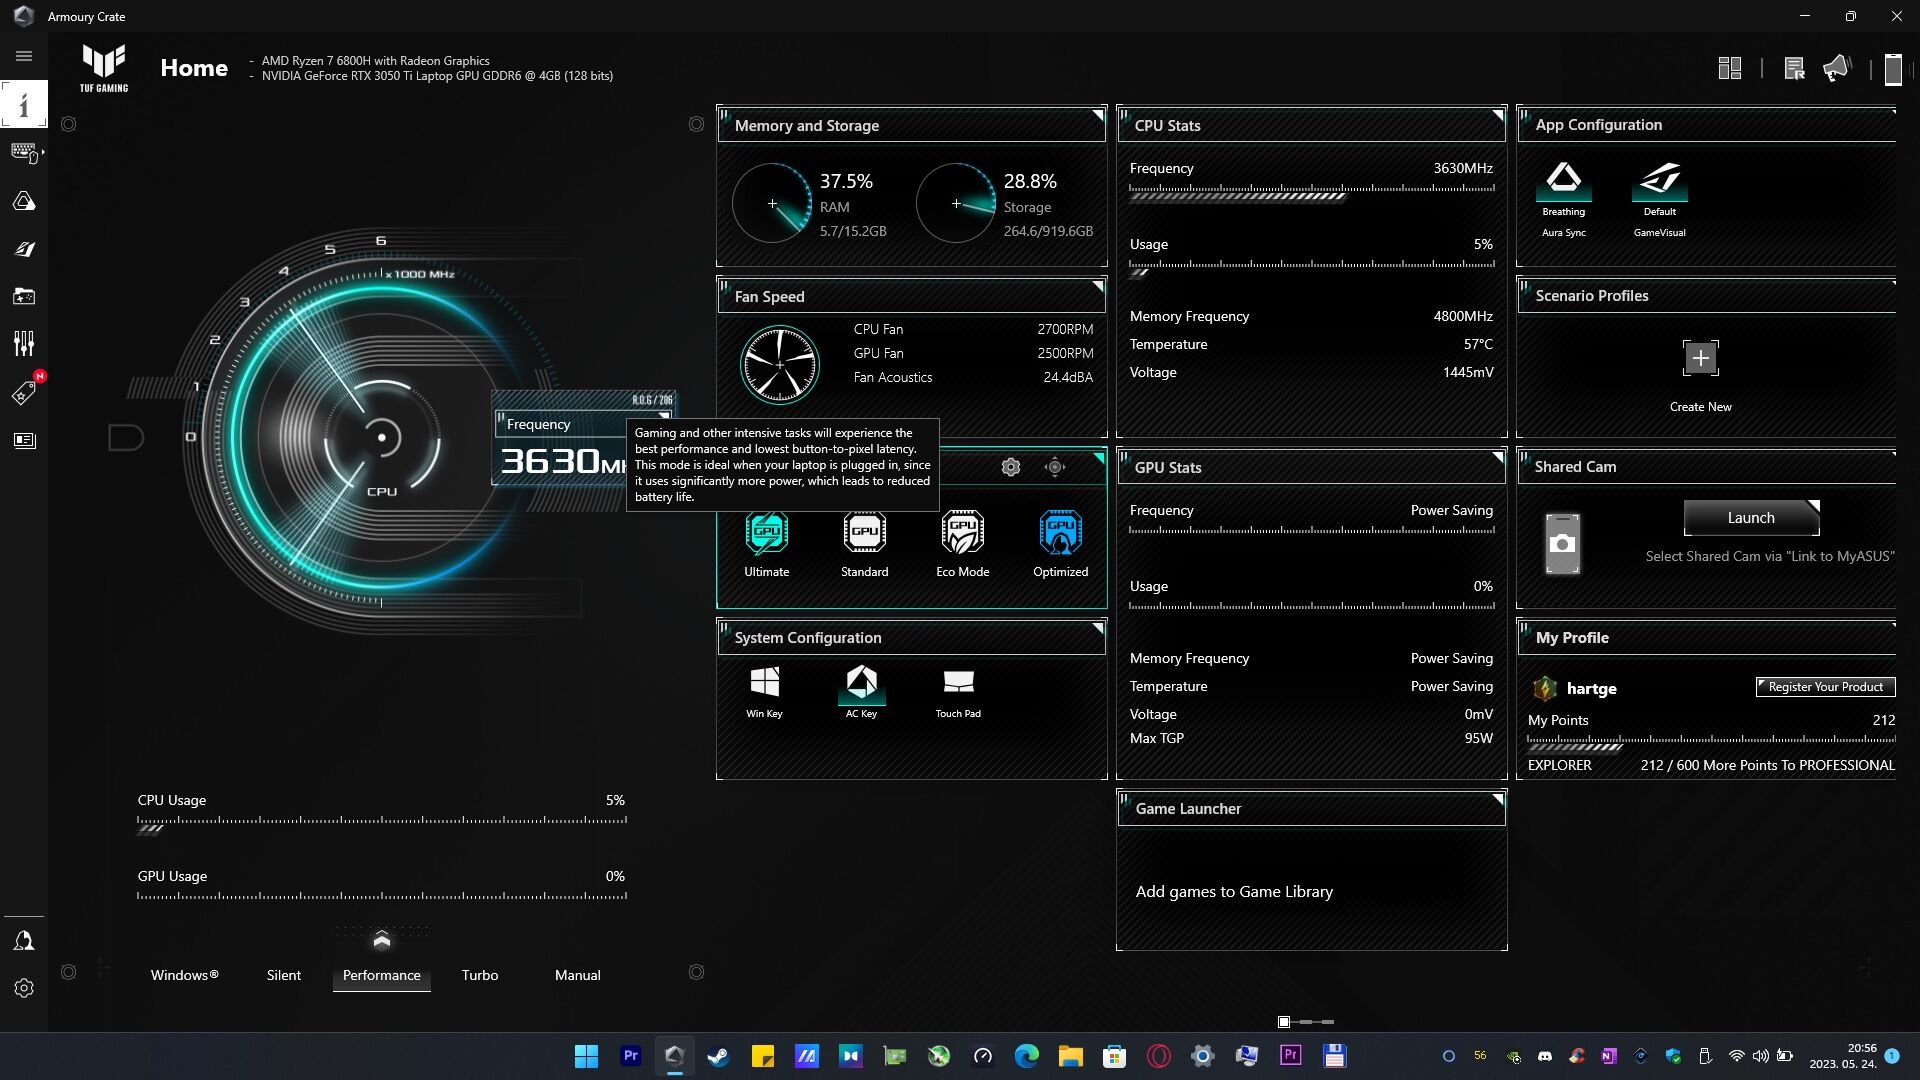Viewport: 1920px width, 1080px height.
Task: Create New scenario profile plus icon
Action: (x=1701, y=358)
